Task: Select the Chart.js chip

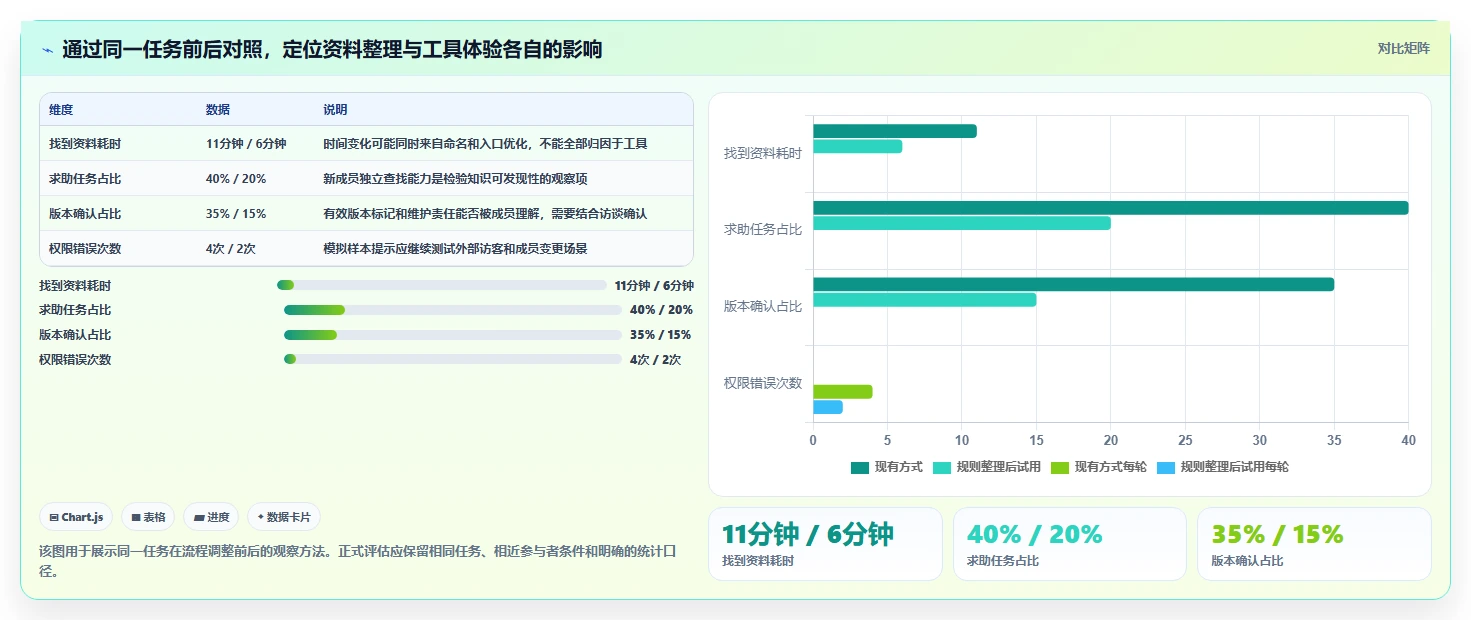Action: point(77,517)
